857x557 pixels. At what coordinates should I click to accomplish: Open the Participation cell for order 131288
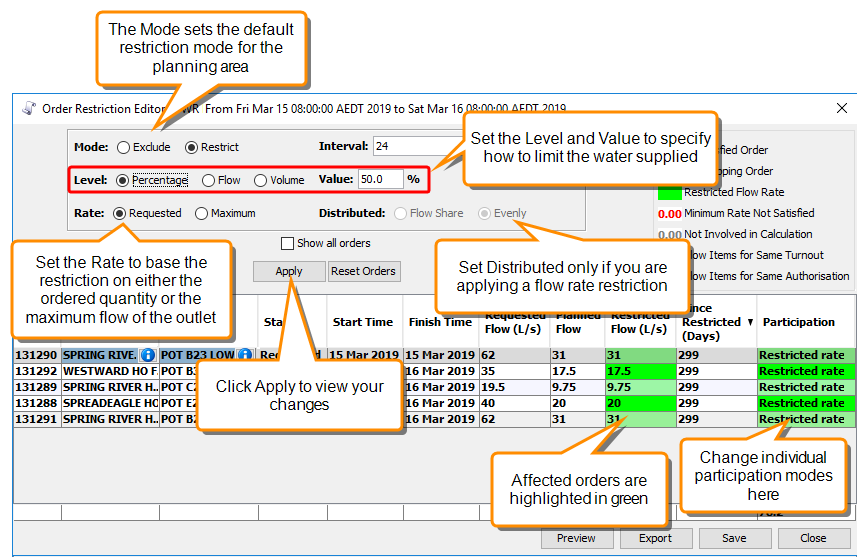point(804,403)
